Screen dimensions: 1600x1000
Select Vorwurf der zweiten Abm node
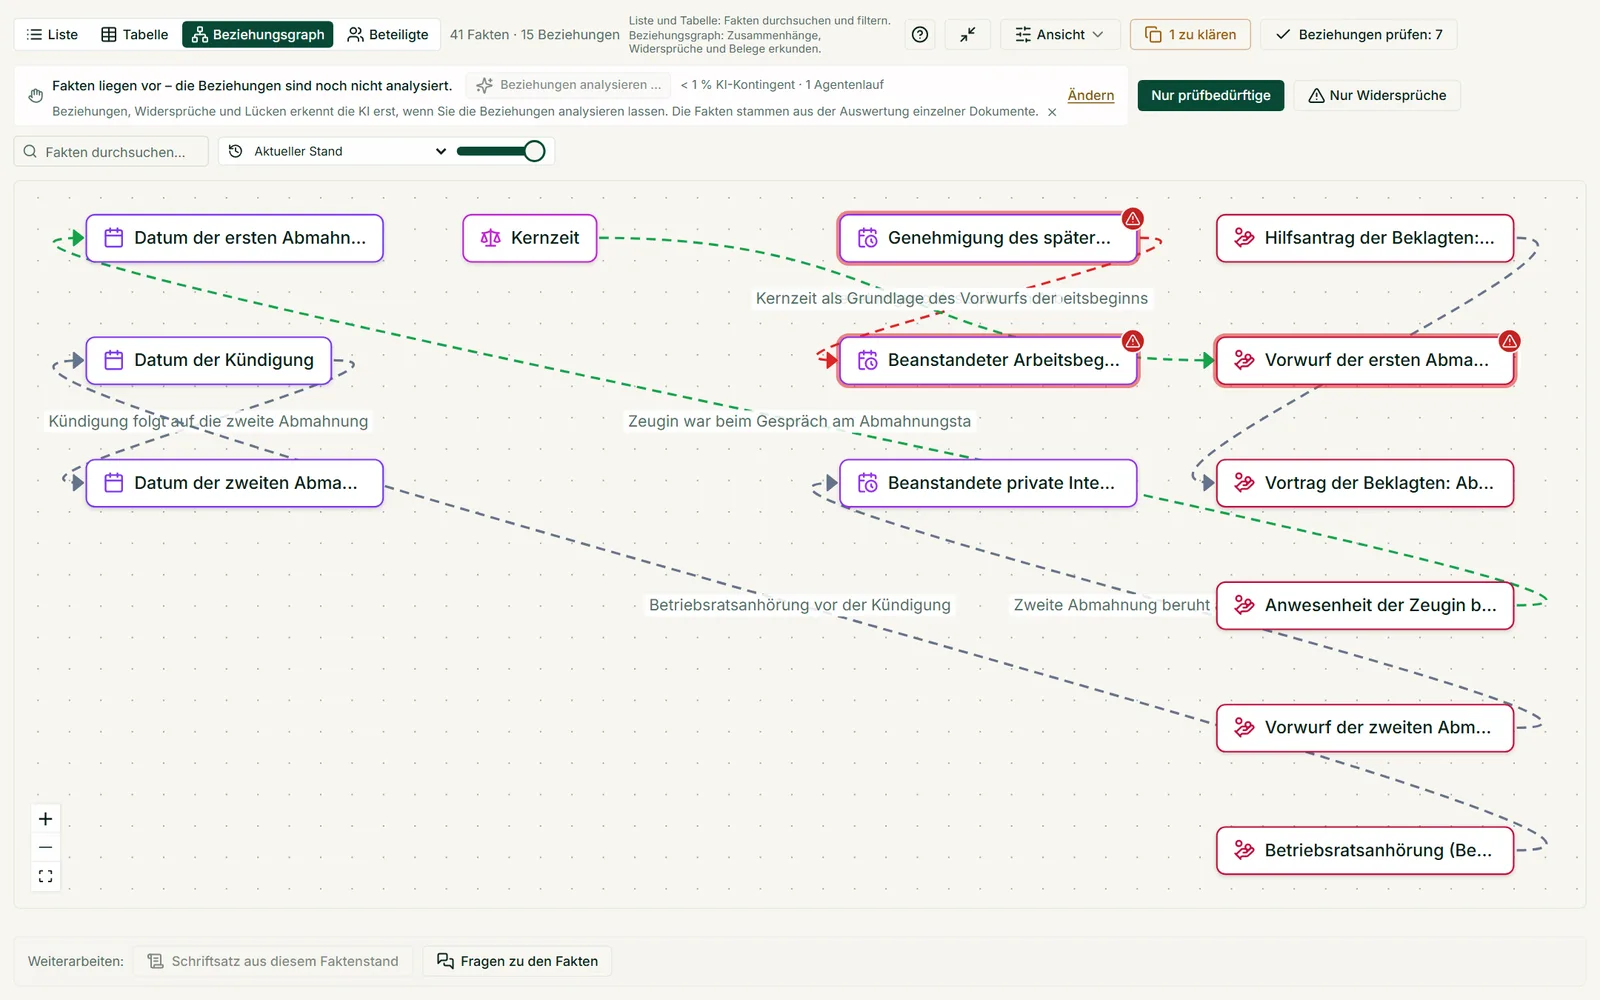click(1365, 727)
